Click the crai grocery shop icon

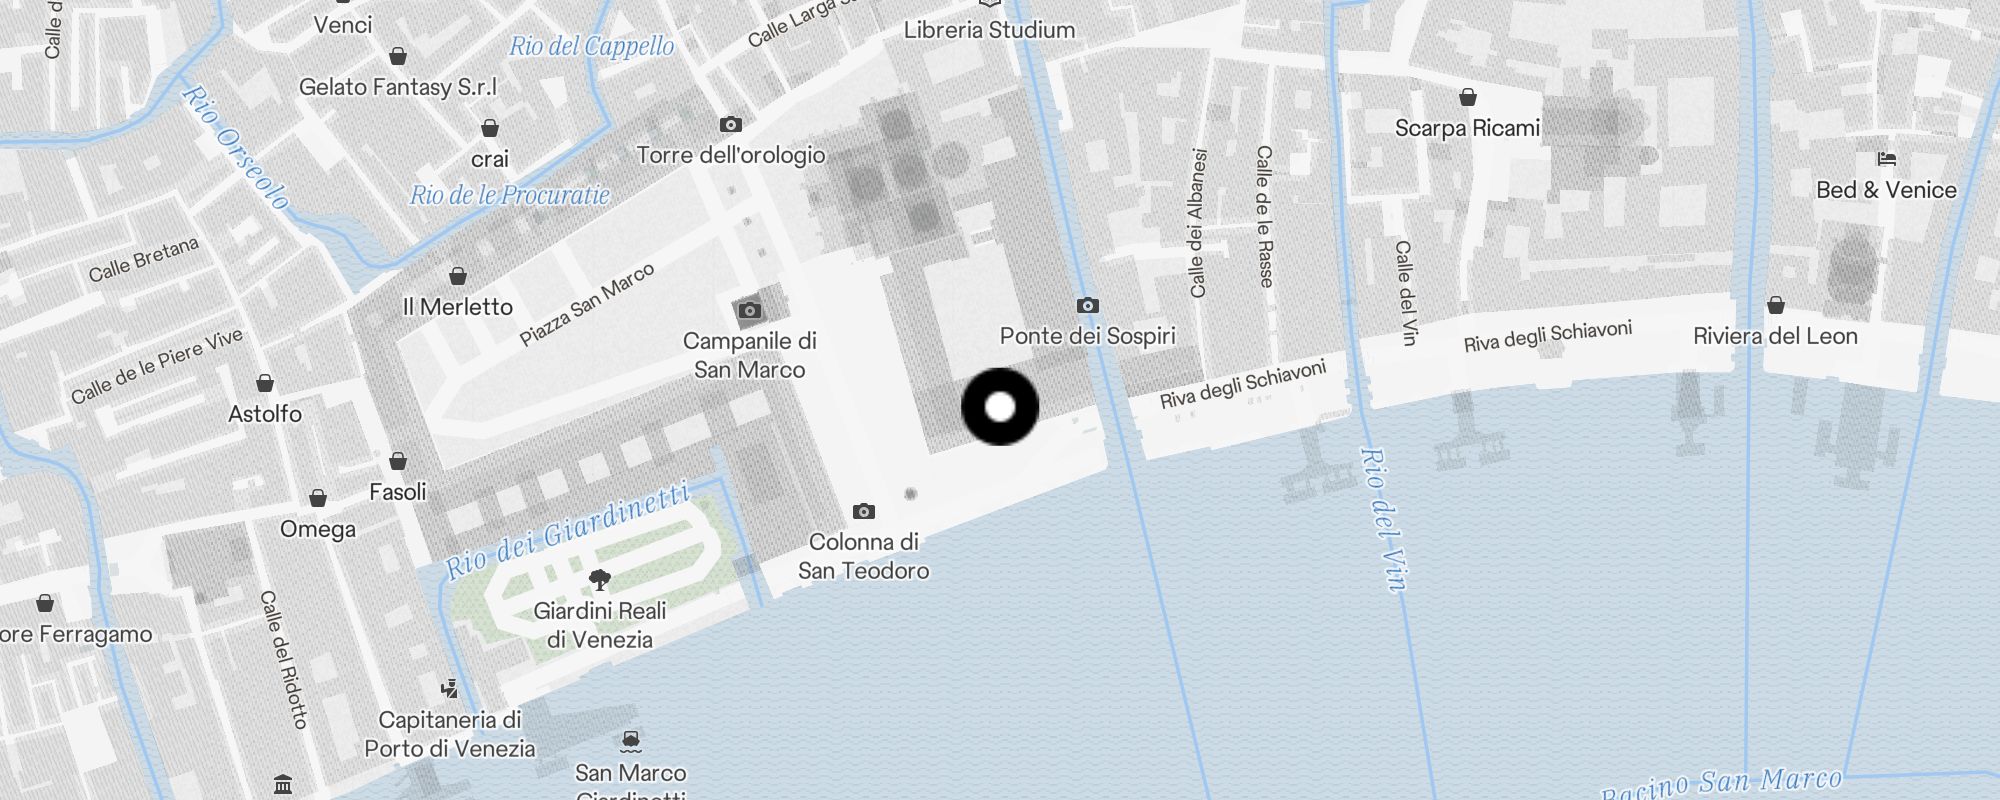pos(490,127)
